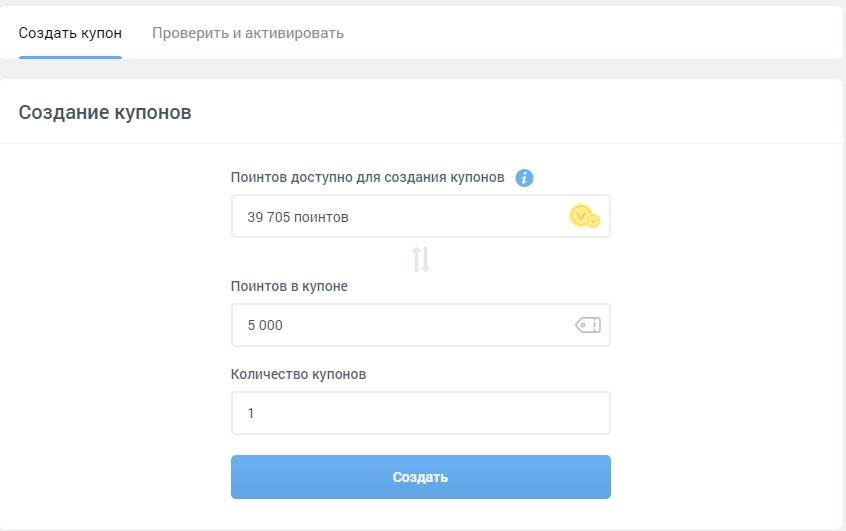The height and width of the screenshot is (531, 846).
Task: Click the Создание купонов heading
Action: click(105, 112)
